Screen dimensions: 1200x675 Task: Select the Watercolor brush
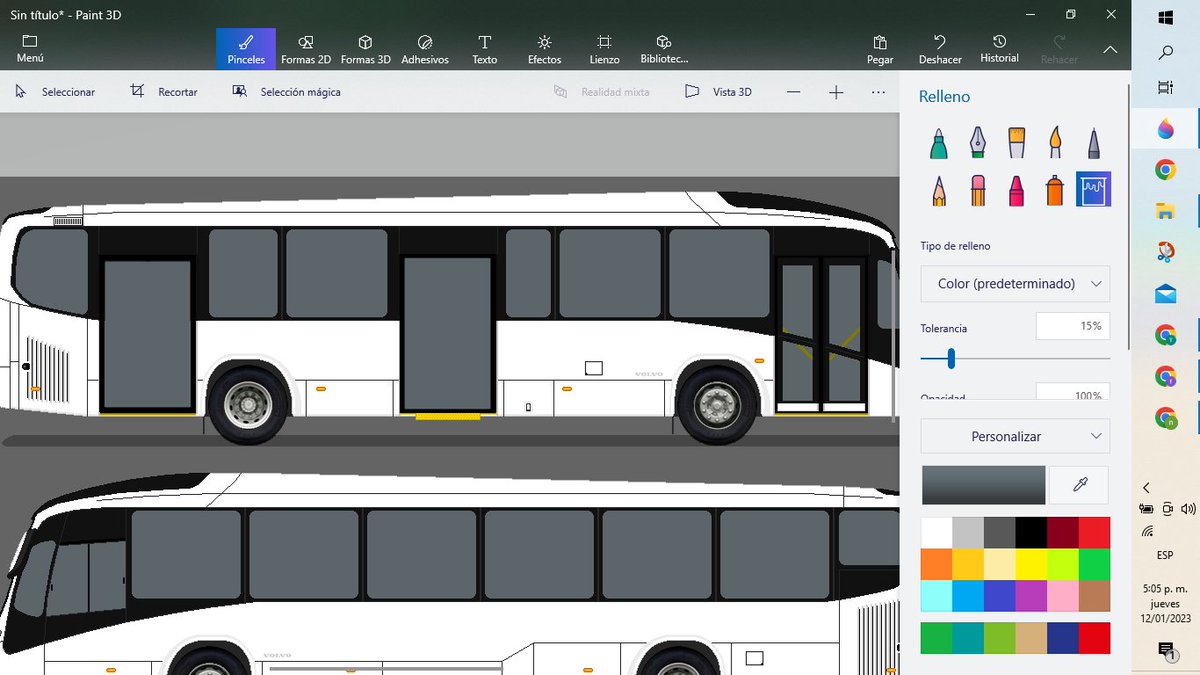[x=1055, y=143]
